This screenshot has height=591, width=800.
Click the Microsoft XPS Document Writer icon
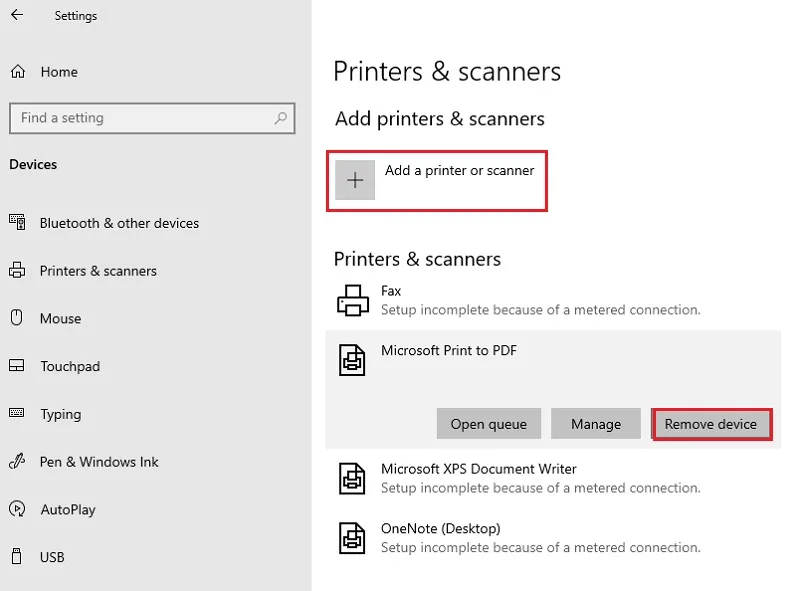352,478
